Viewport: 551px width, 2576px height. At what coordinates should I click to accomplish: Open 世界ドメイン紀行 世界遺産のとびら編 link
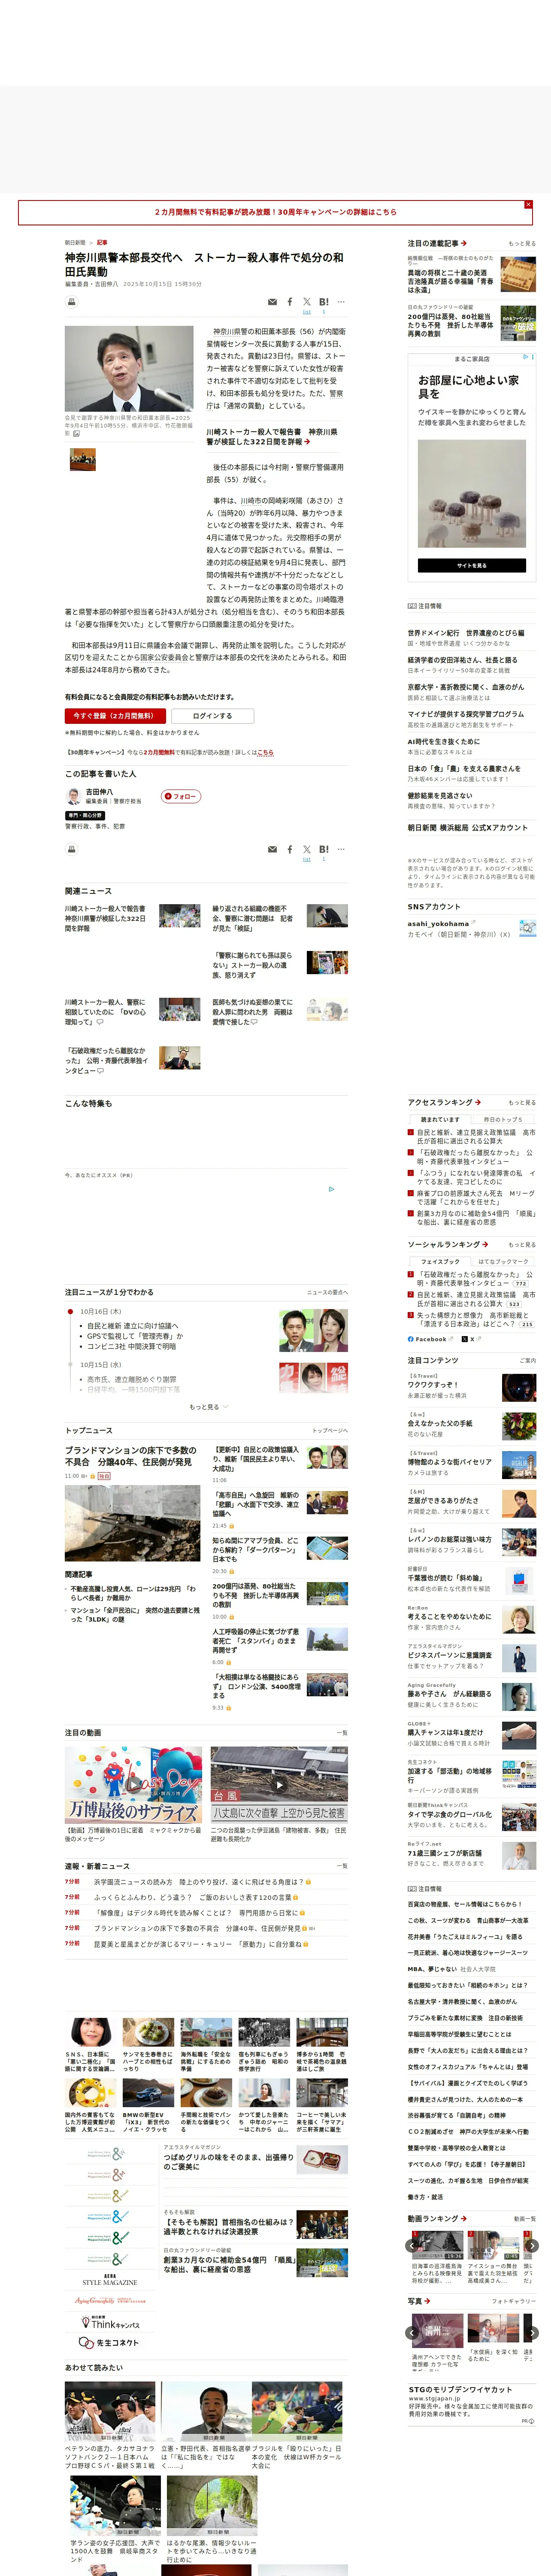pyautogui.click(x=465, y=633)
